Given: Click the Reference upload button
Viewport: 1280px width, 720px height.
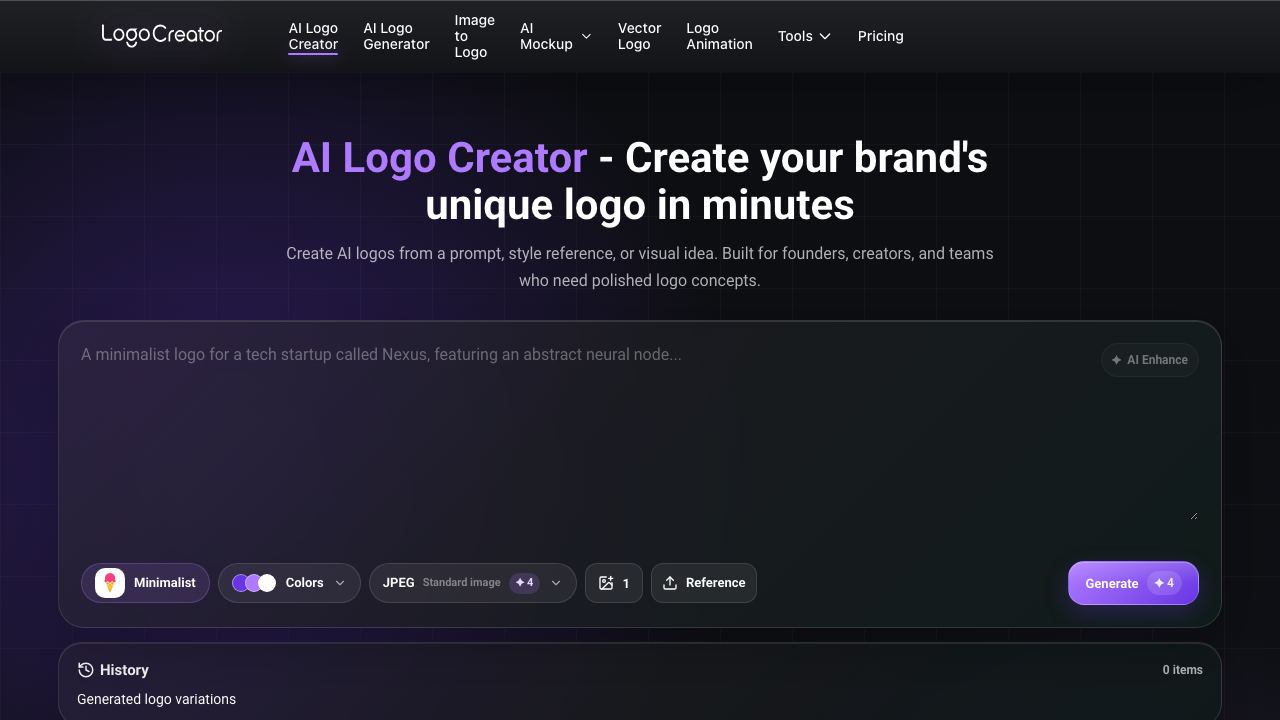Looking at the screenshot, I should click(x=704, y=583).
